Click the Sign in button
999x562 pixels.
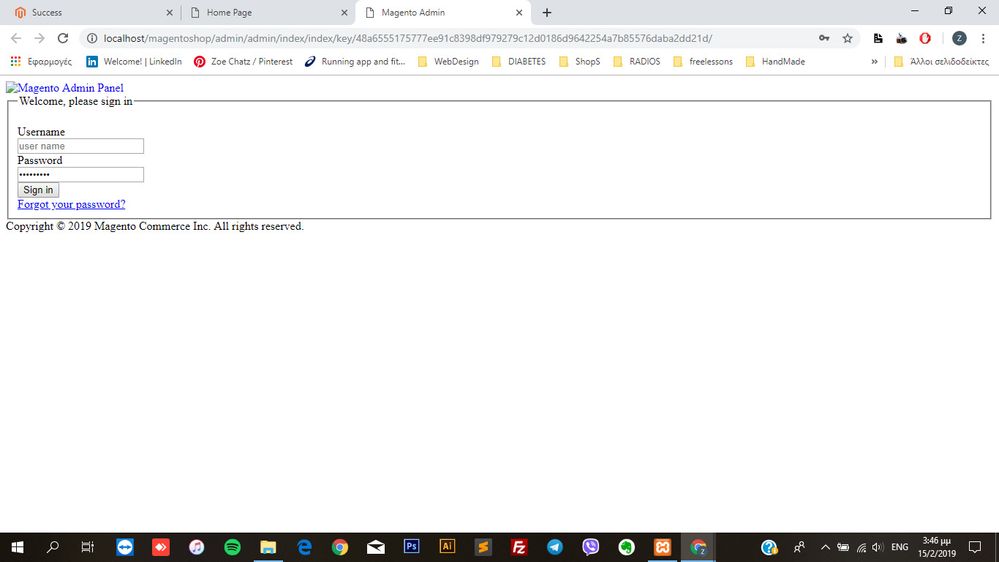(38, 190)
